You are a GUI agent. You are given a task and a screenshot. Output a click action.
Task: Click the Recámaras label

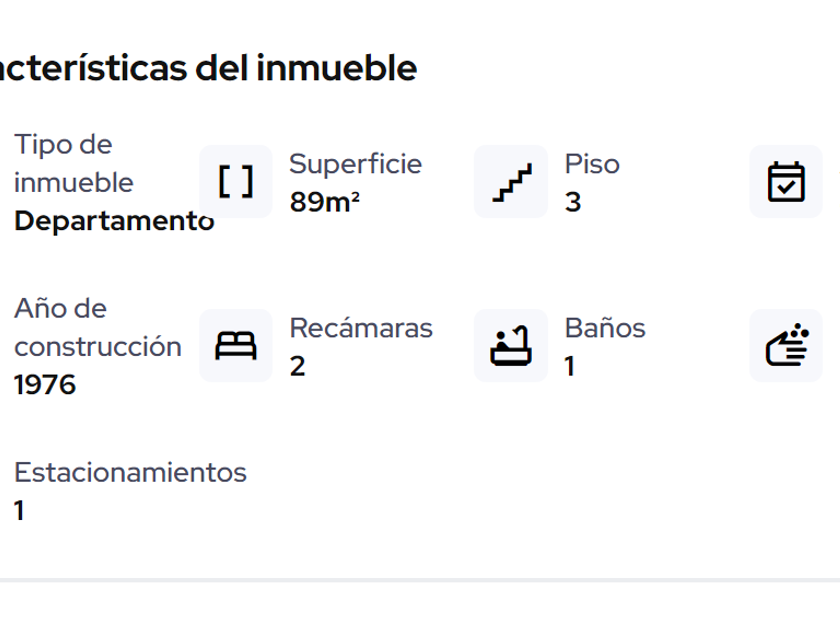[361, 328]
